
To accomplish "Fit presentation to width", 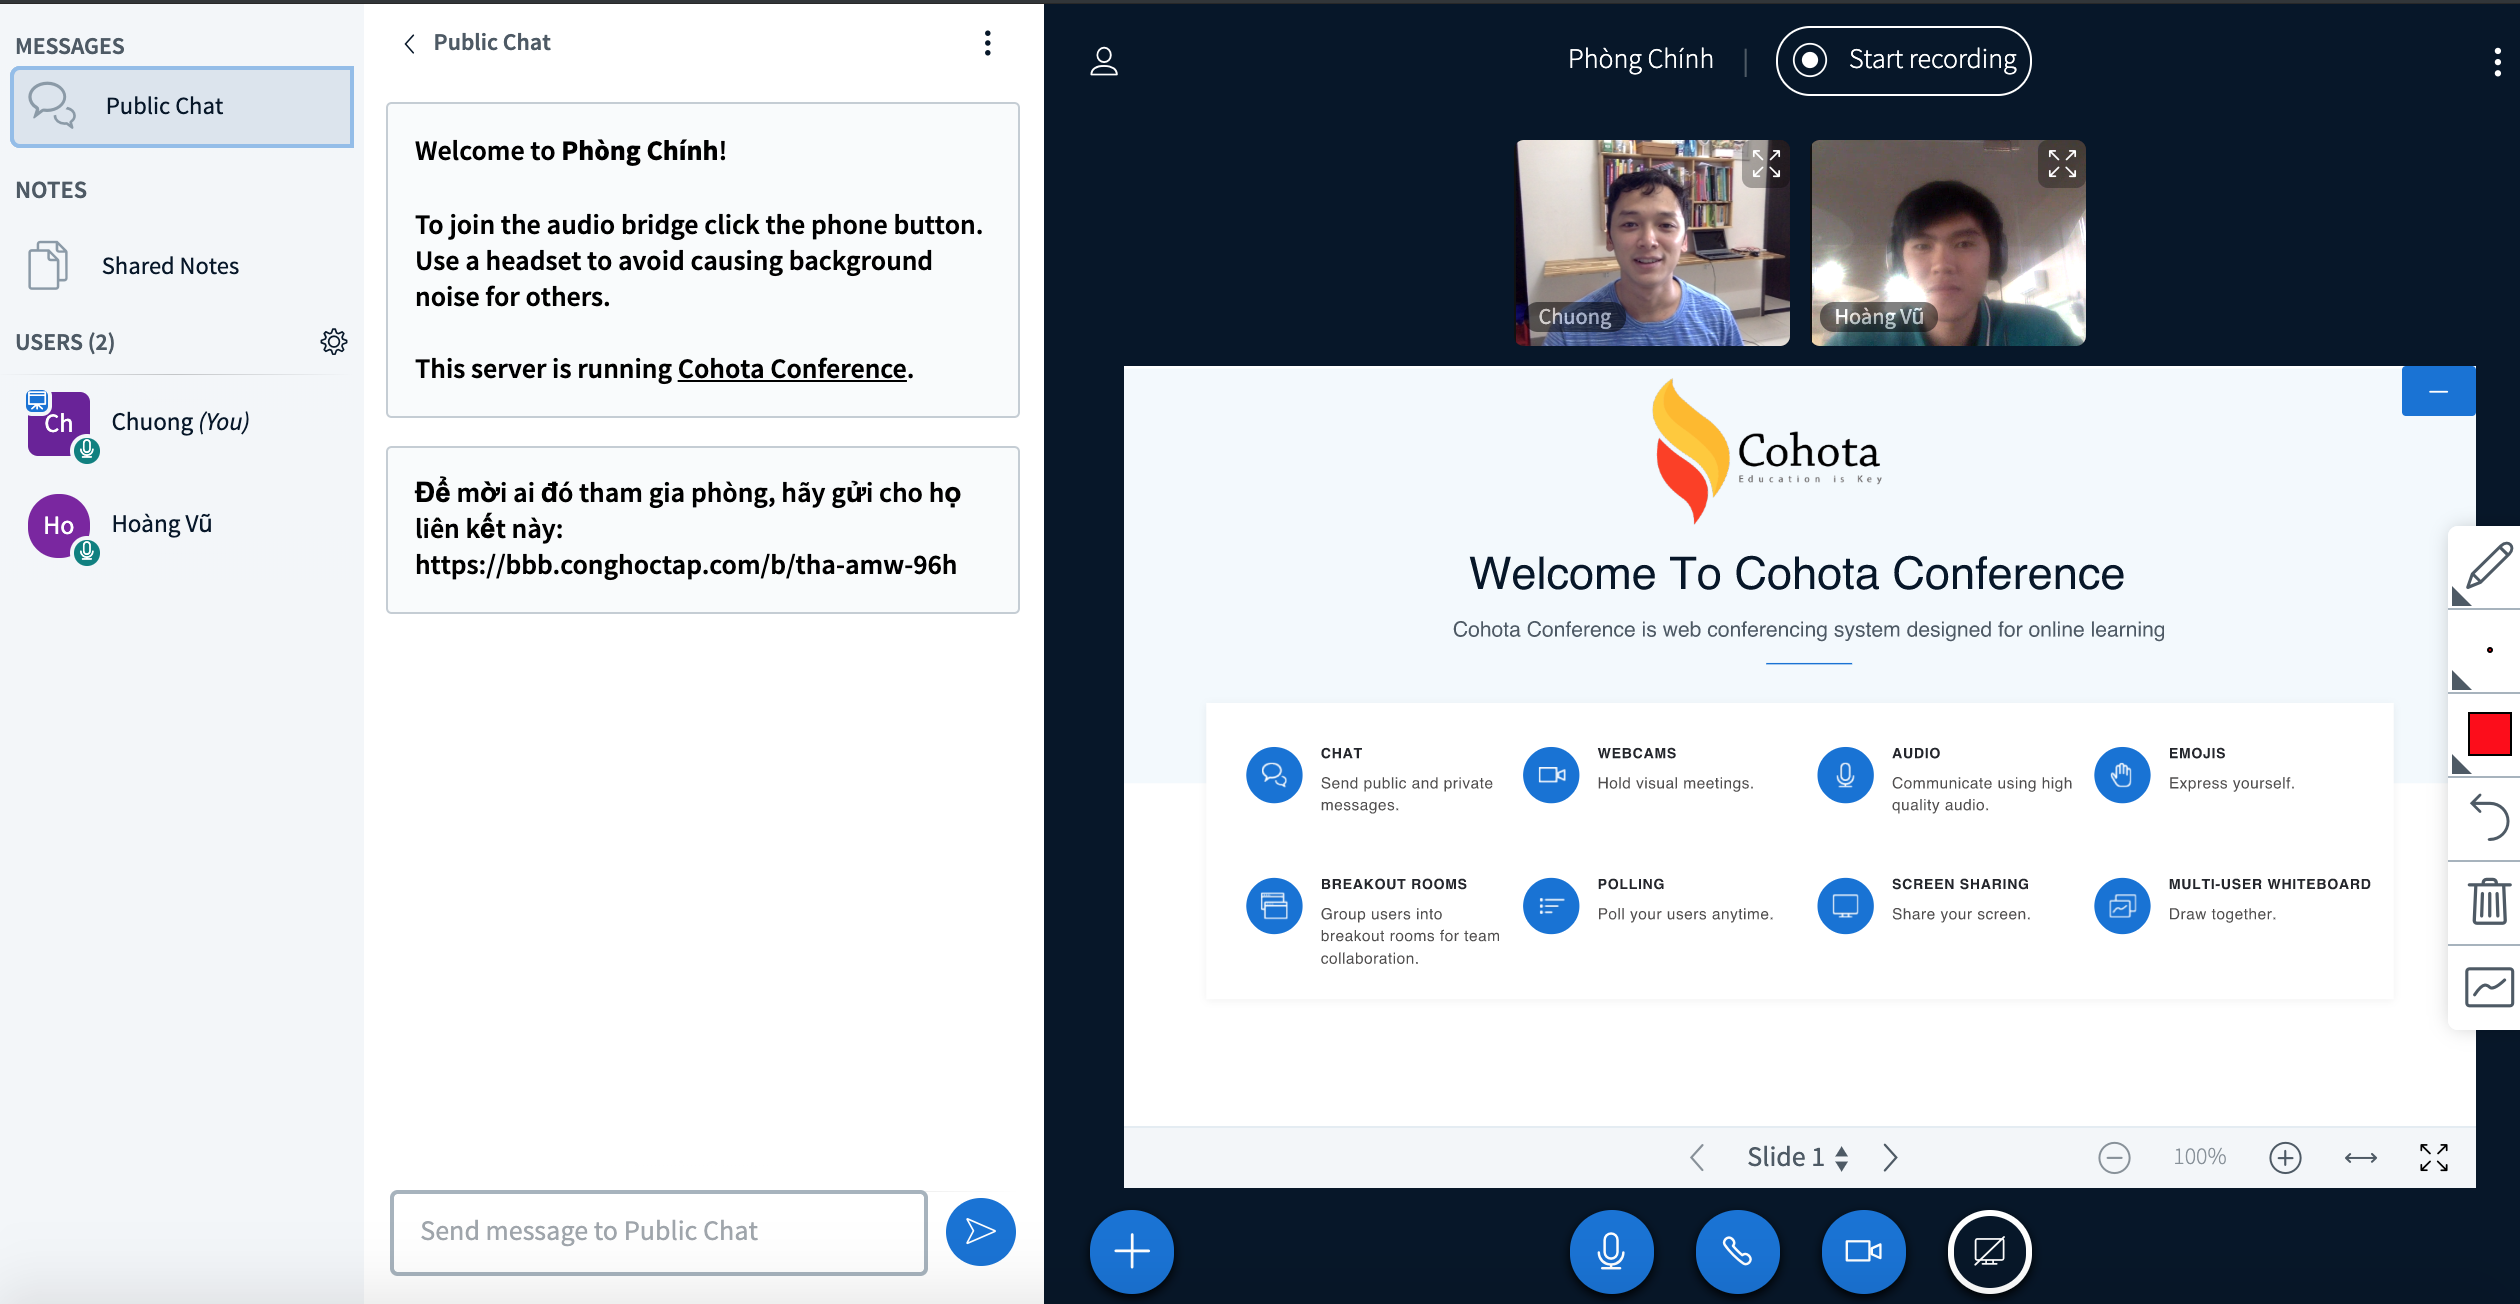I will [2361, 1158].
